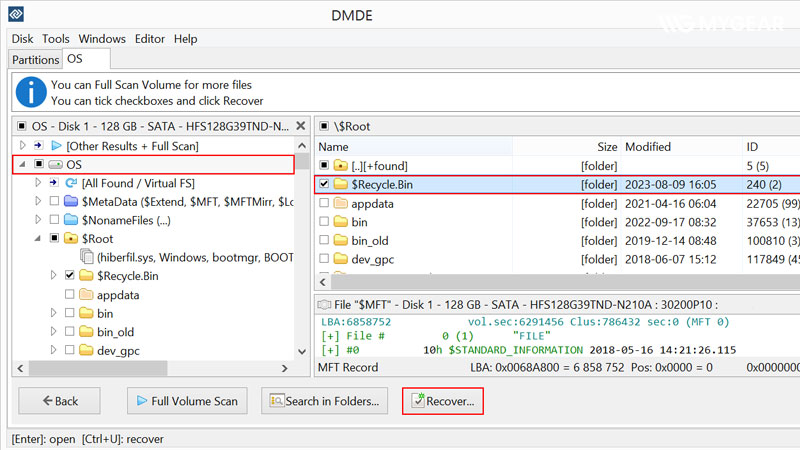Toggle the OS volume checkbox in tree
The width and height of the screenshot is (800, 450).
pos(39,164)
